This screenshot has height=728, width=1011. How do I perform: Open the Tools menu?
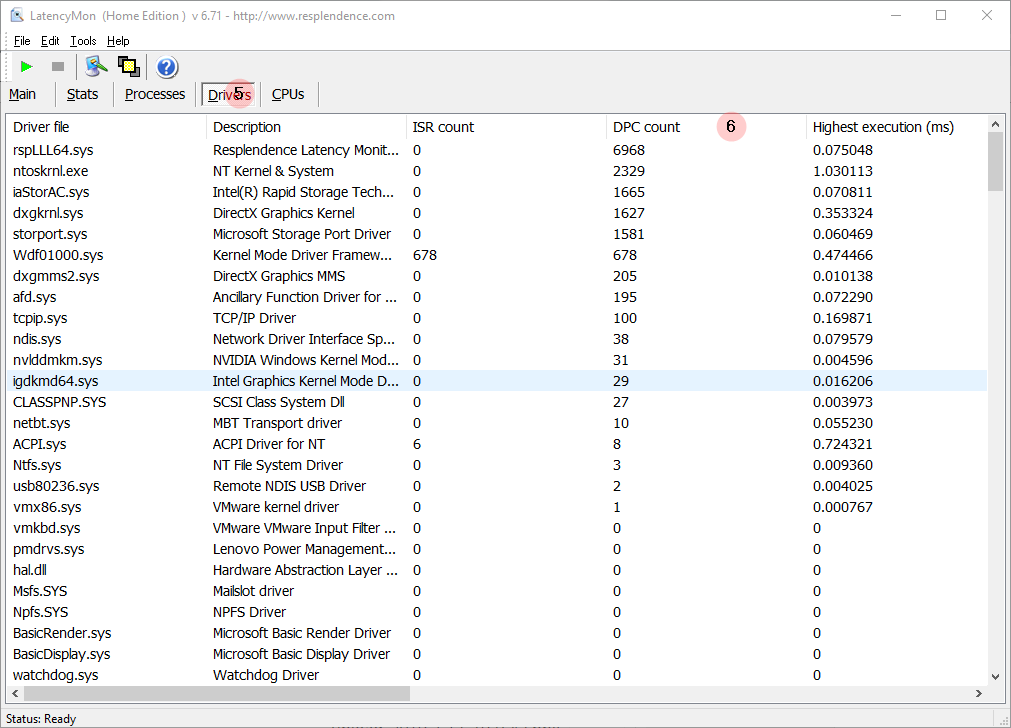click(x=83, y=41)
